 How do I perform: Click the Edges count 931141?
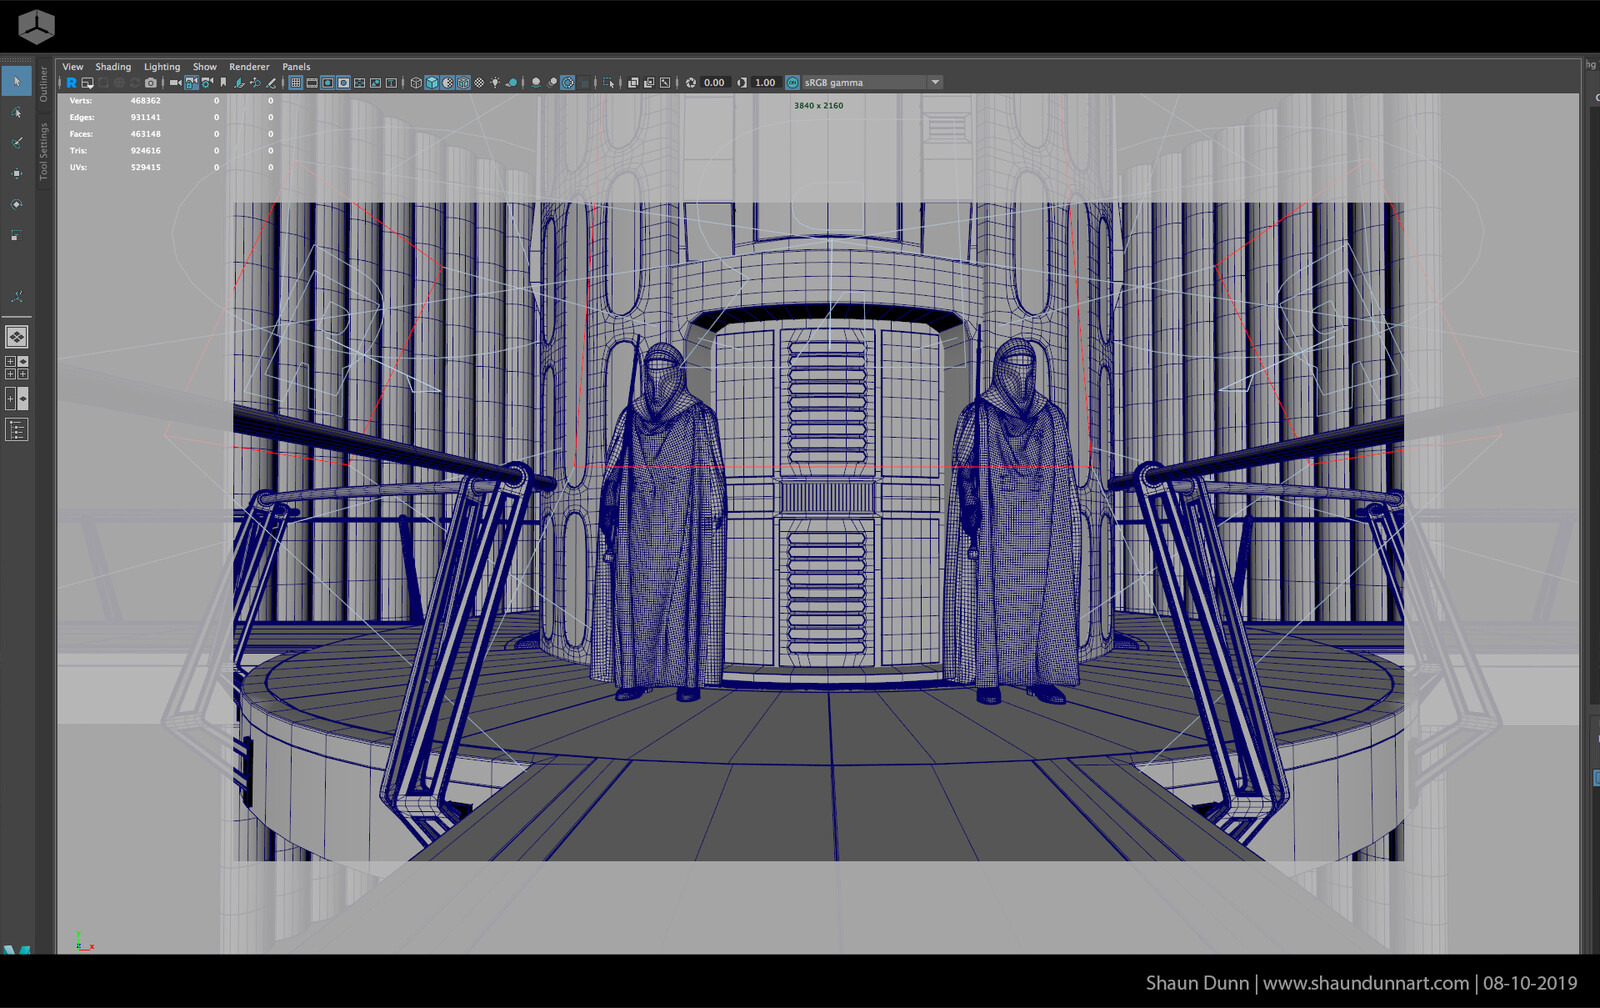point(145,117)
